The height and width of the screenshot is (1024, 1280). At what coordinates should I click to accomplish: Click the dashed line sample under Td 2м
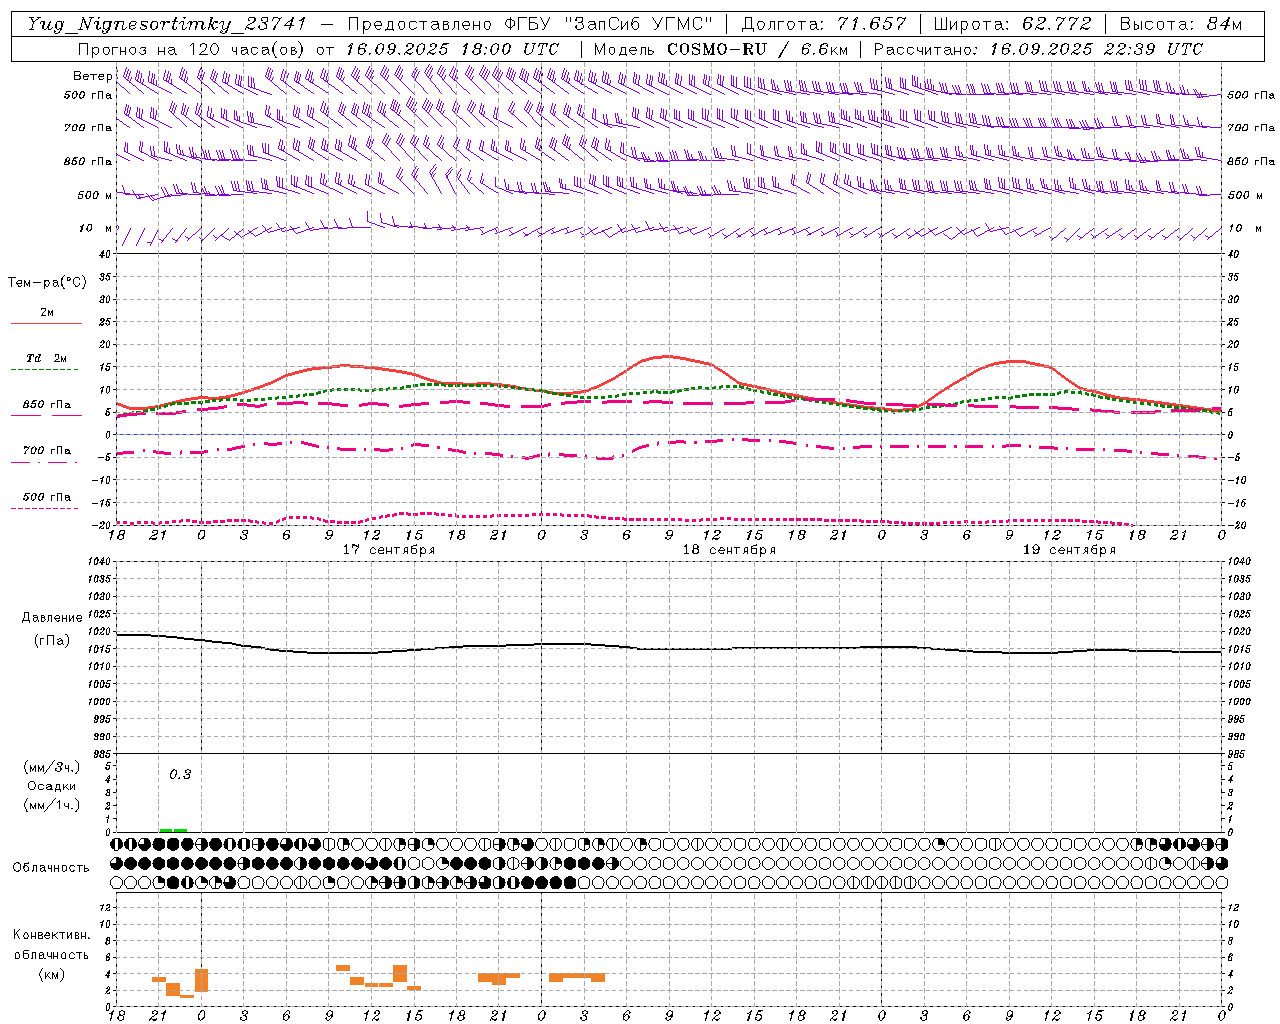click(45, 370)
